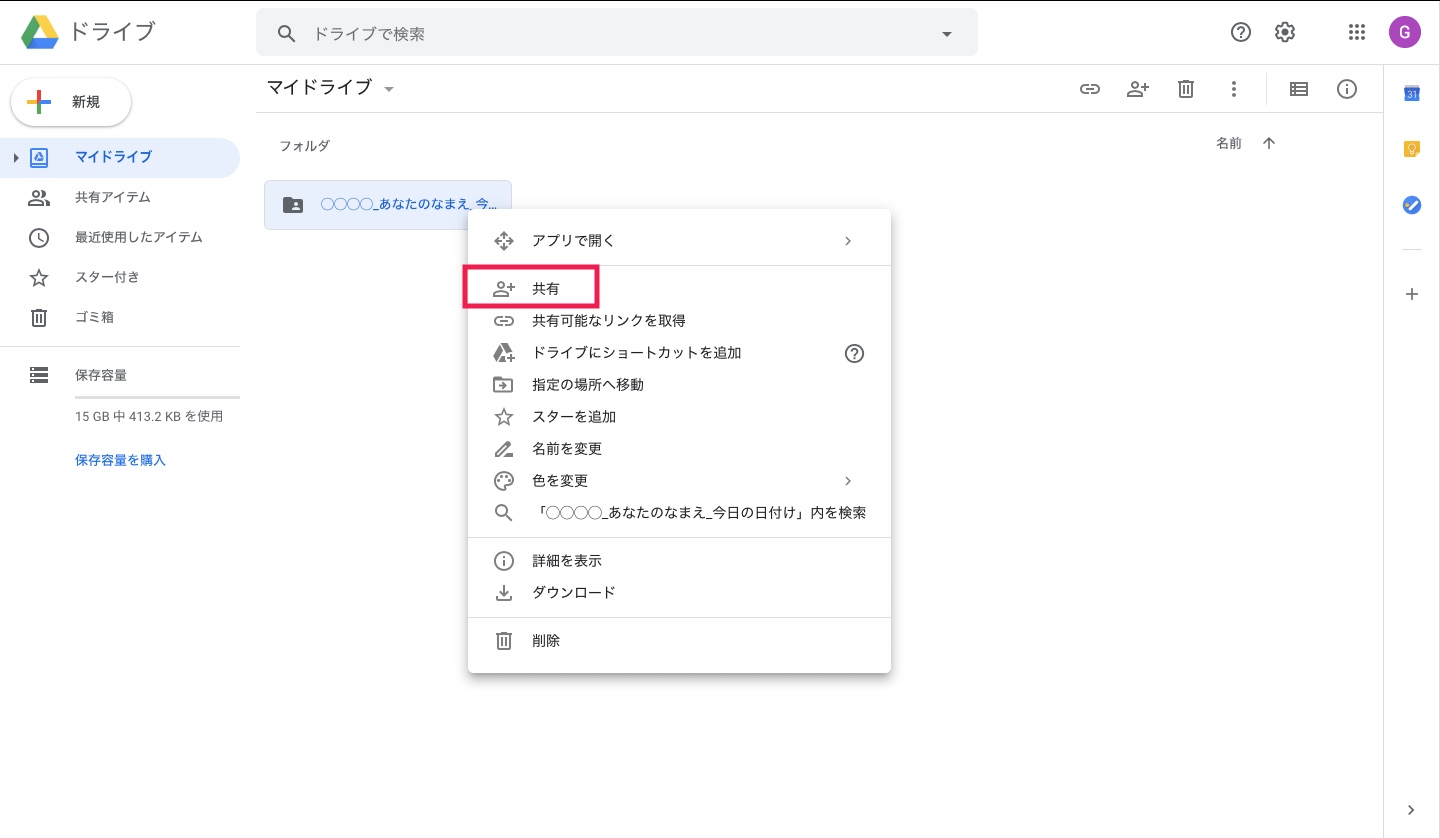Choose スターを追加
The height and width of the screenshot is (838, 1440).
pyautogui.click(x=679, y=417)
